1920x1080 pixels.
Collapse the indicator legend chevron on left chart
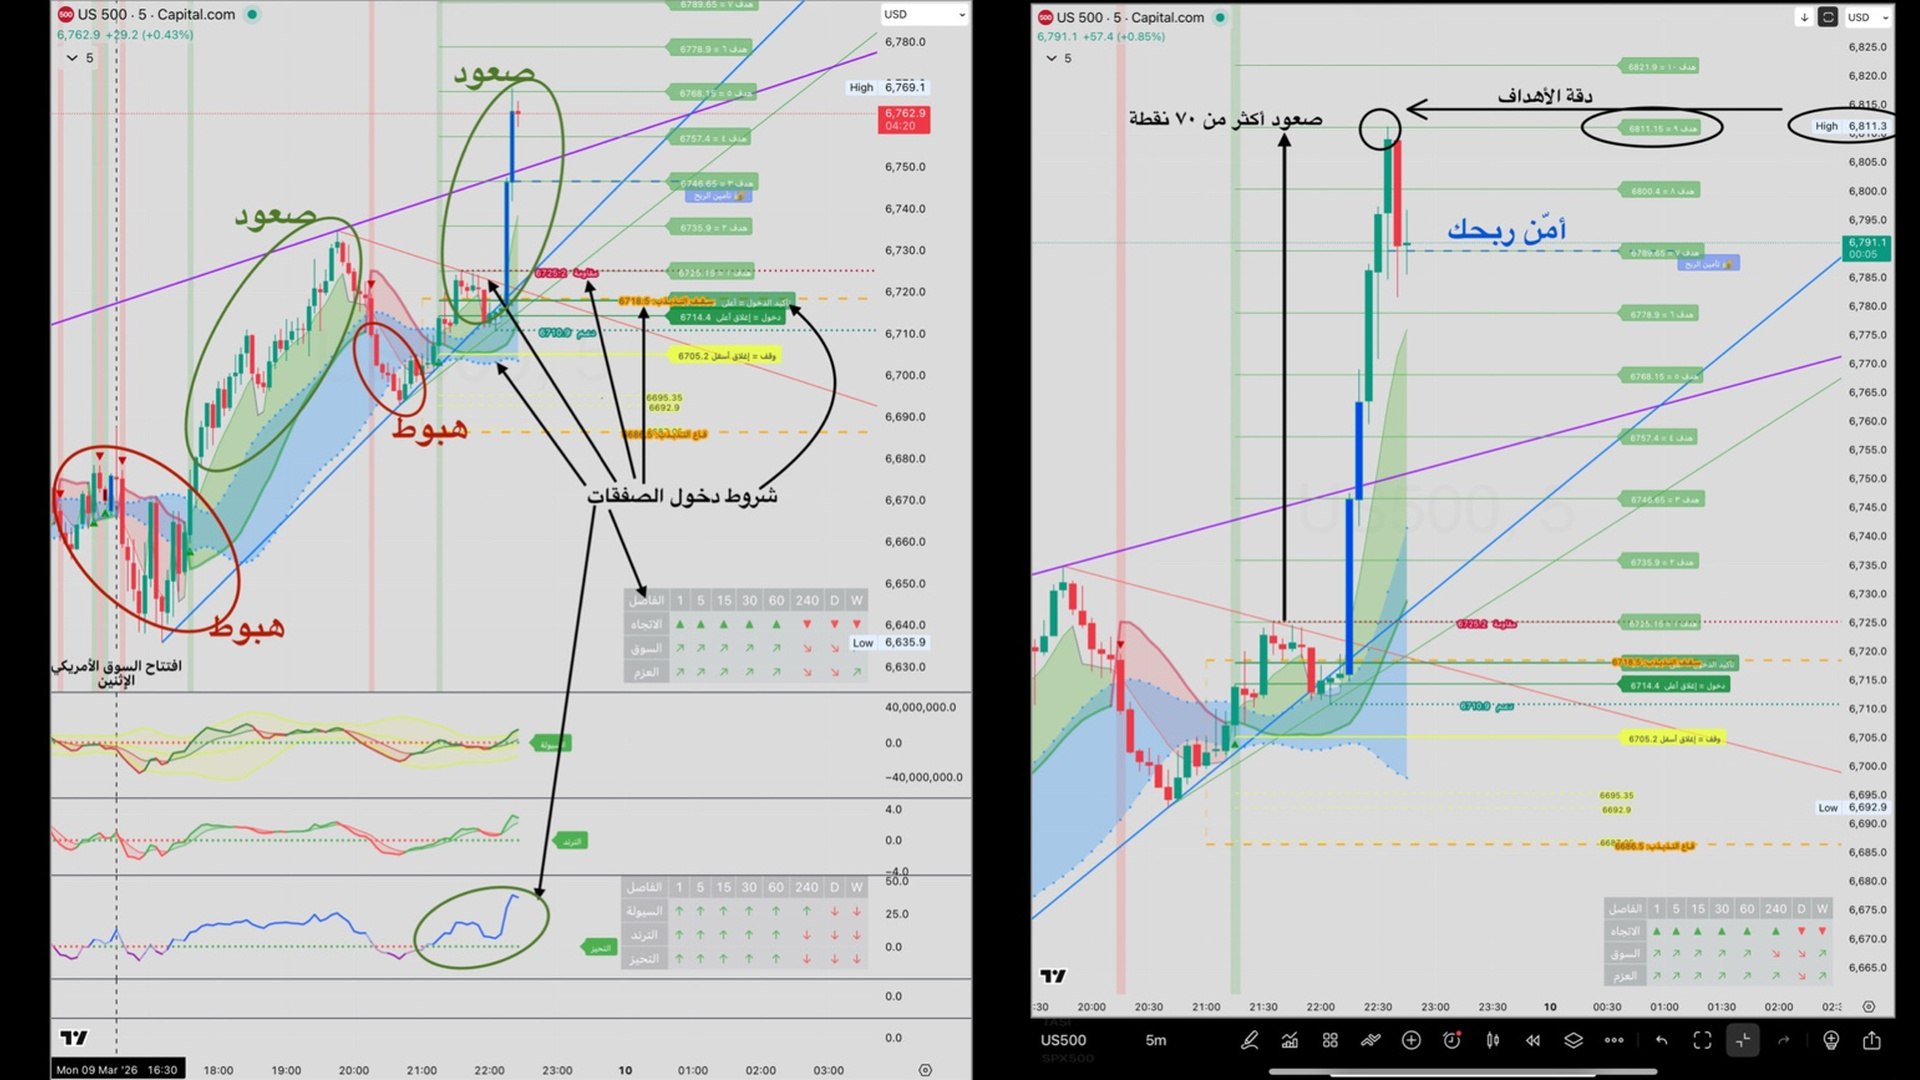[x=72, y=58]
